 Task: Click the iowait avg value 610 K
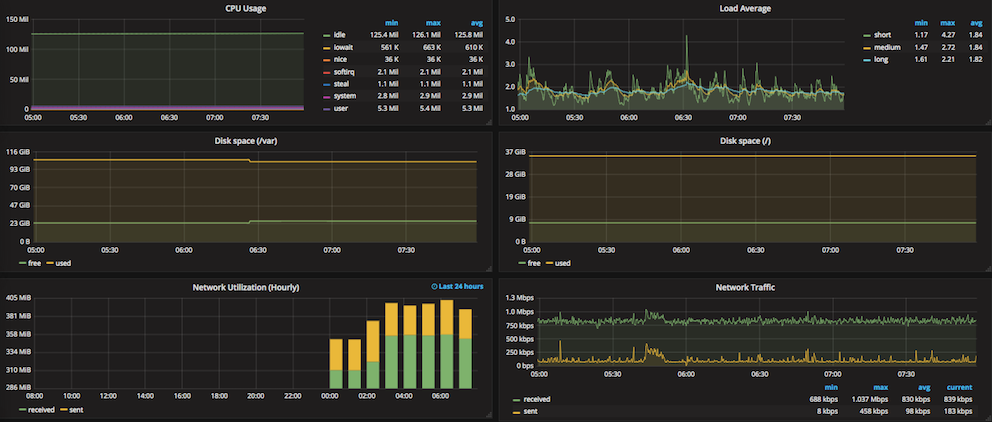coord(473,47)
